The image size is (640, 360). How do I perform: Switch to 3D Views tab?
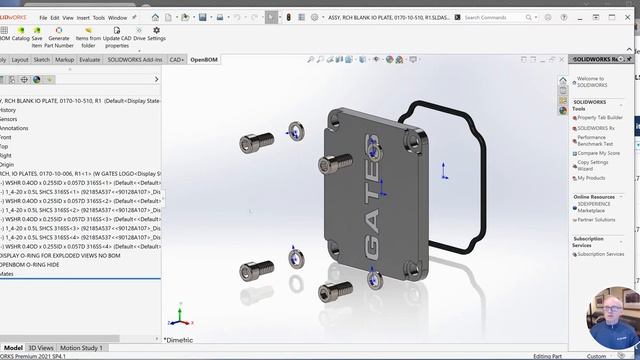pos(40,348)
